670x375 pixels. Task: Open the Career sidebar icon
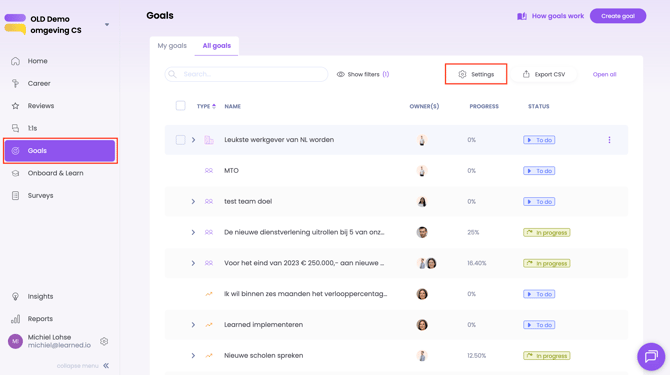(x=15, y=83)
